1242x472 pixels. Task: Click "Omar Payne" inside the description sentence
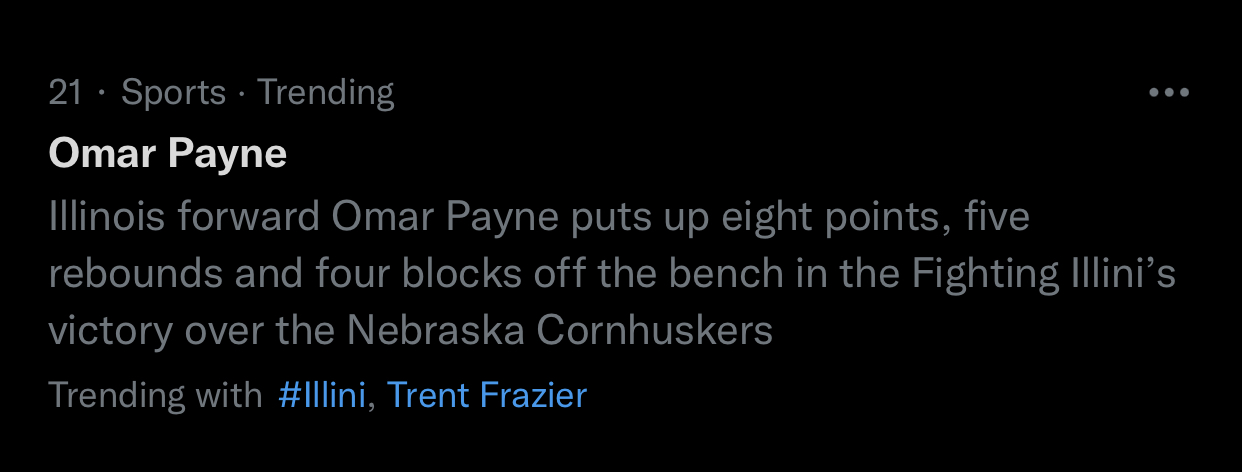(445, 217)
